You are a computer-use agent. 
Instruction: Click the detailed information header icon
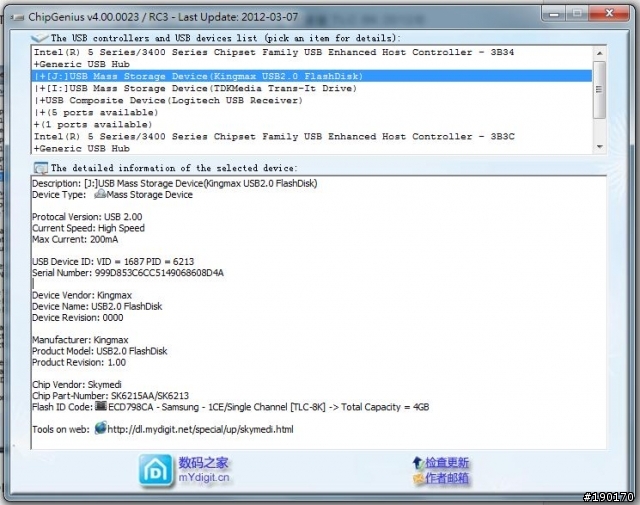click(40, 168)
